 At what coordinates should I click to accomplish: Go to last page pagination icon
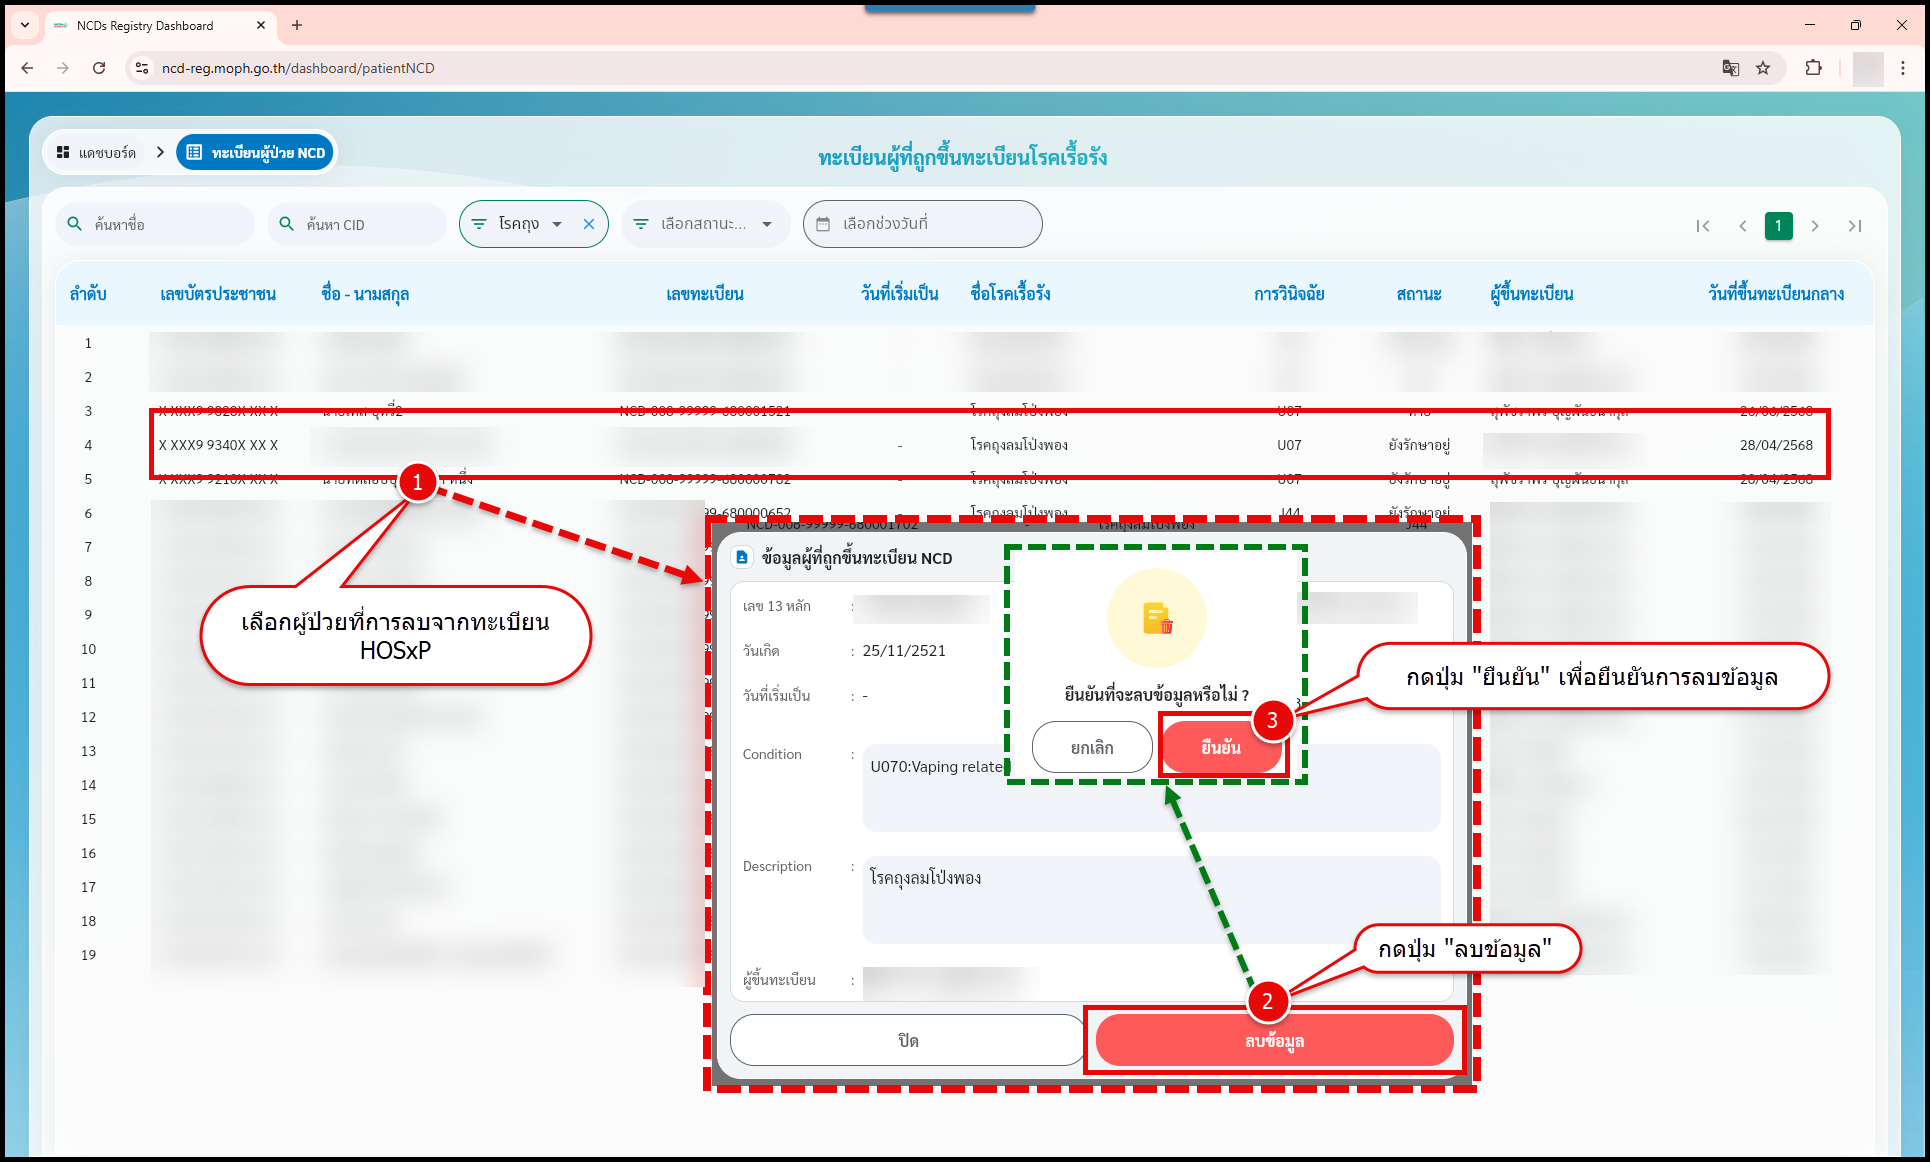[1854, 226]
